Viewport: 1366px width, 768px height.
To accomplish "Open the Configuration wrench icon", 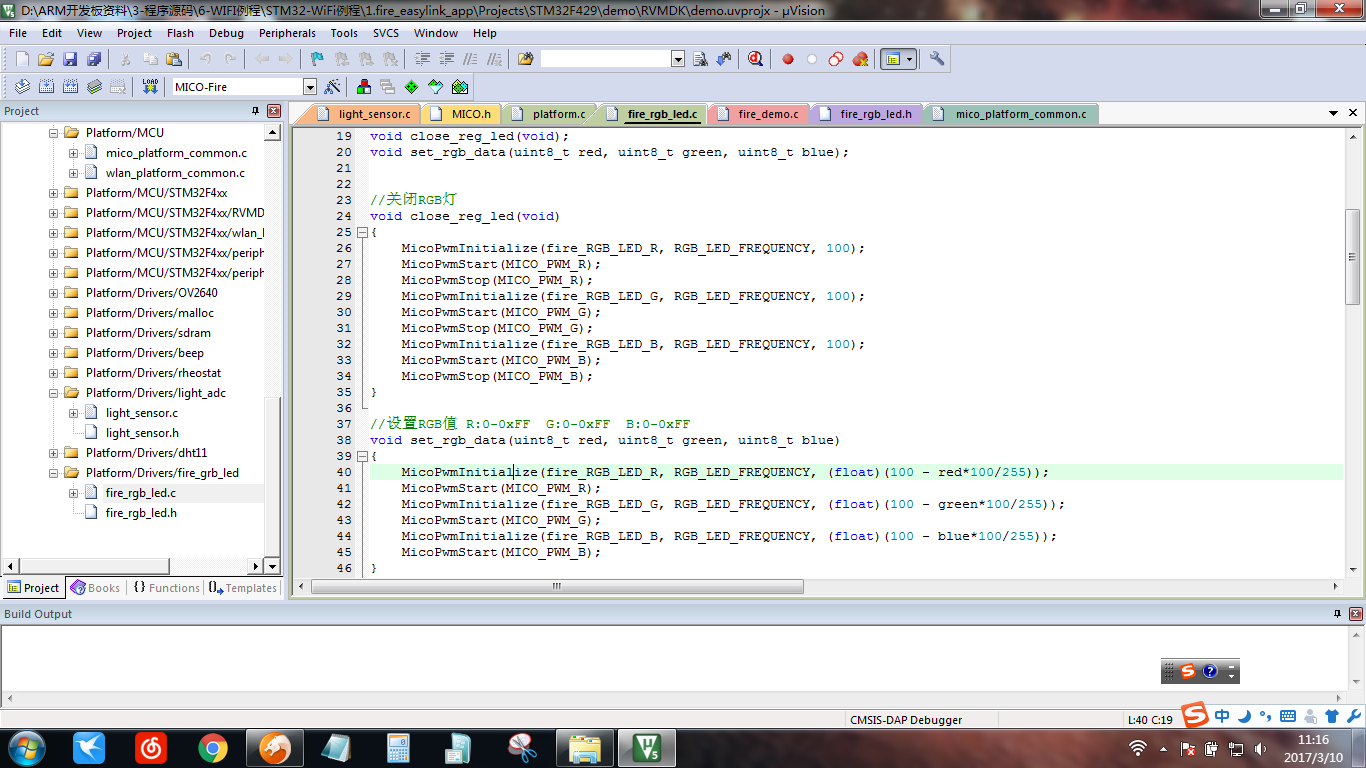I will coord(937,59).
